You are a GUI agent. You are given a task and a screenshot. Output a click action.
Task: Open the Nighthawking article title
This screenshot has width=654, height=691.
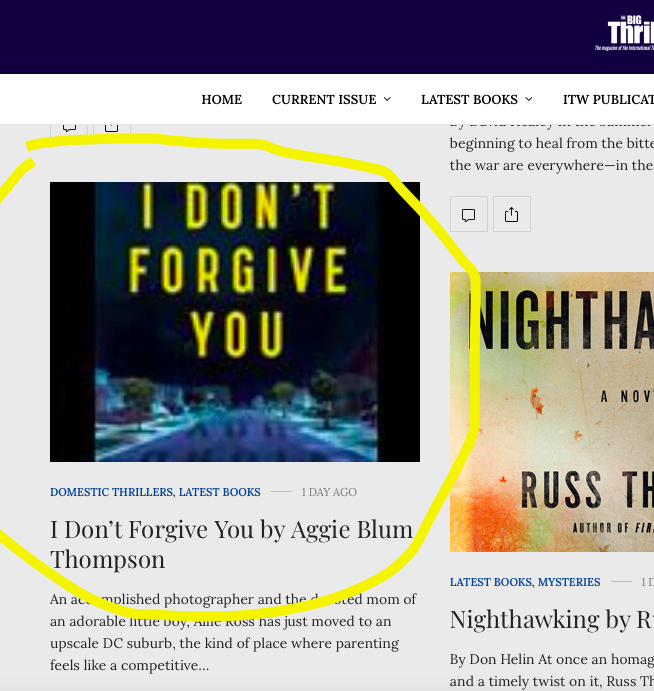click(552, 619)
